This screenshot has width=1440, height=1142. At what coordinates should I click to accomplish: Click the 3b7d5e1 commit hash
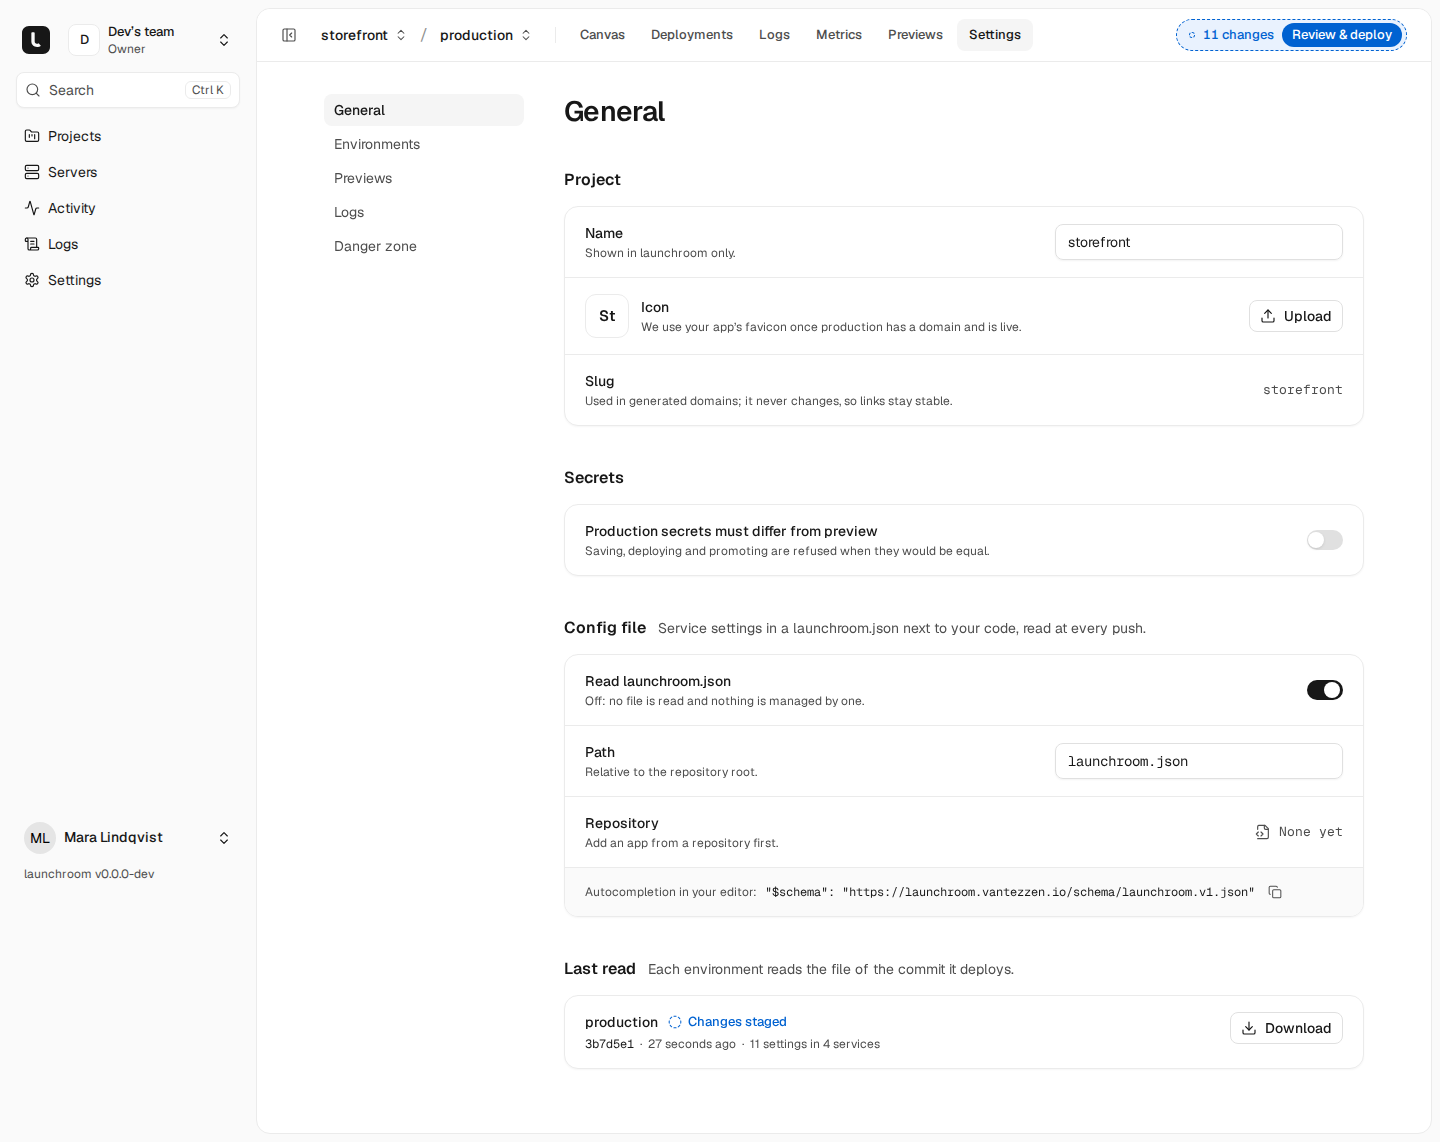coord(609,1044)
